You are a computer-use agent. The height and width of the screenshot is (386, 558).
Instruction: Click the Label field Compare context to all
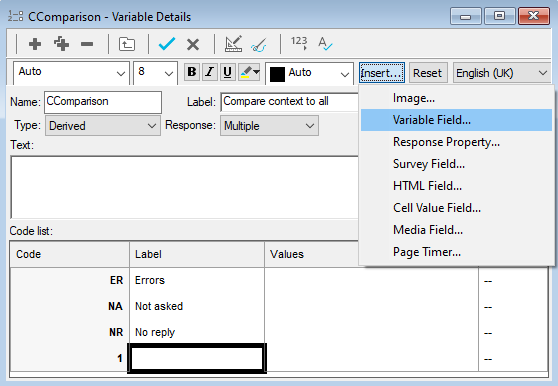(x=289, y=102)
